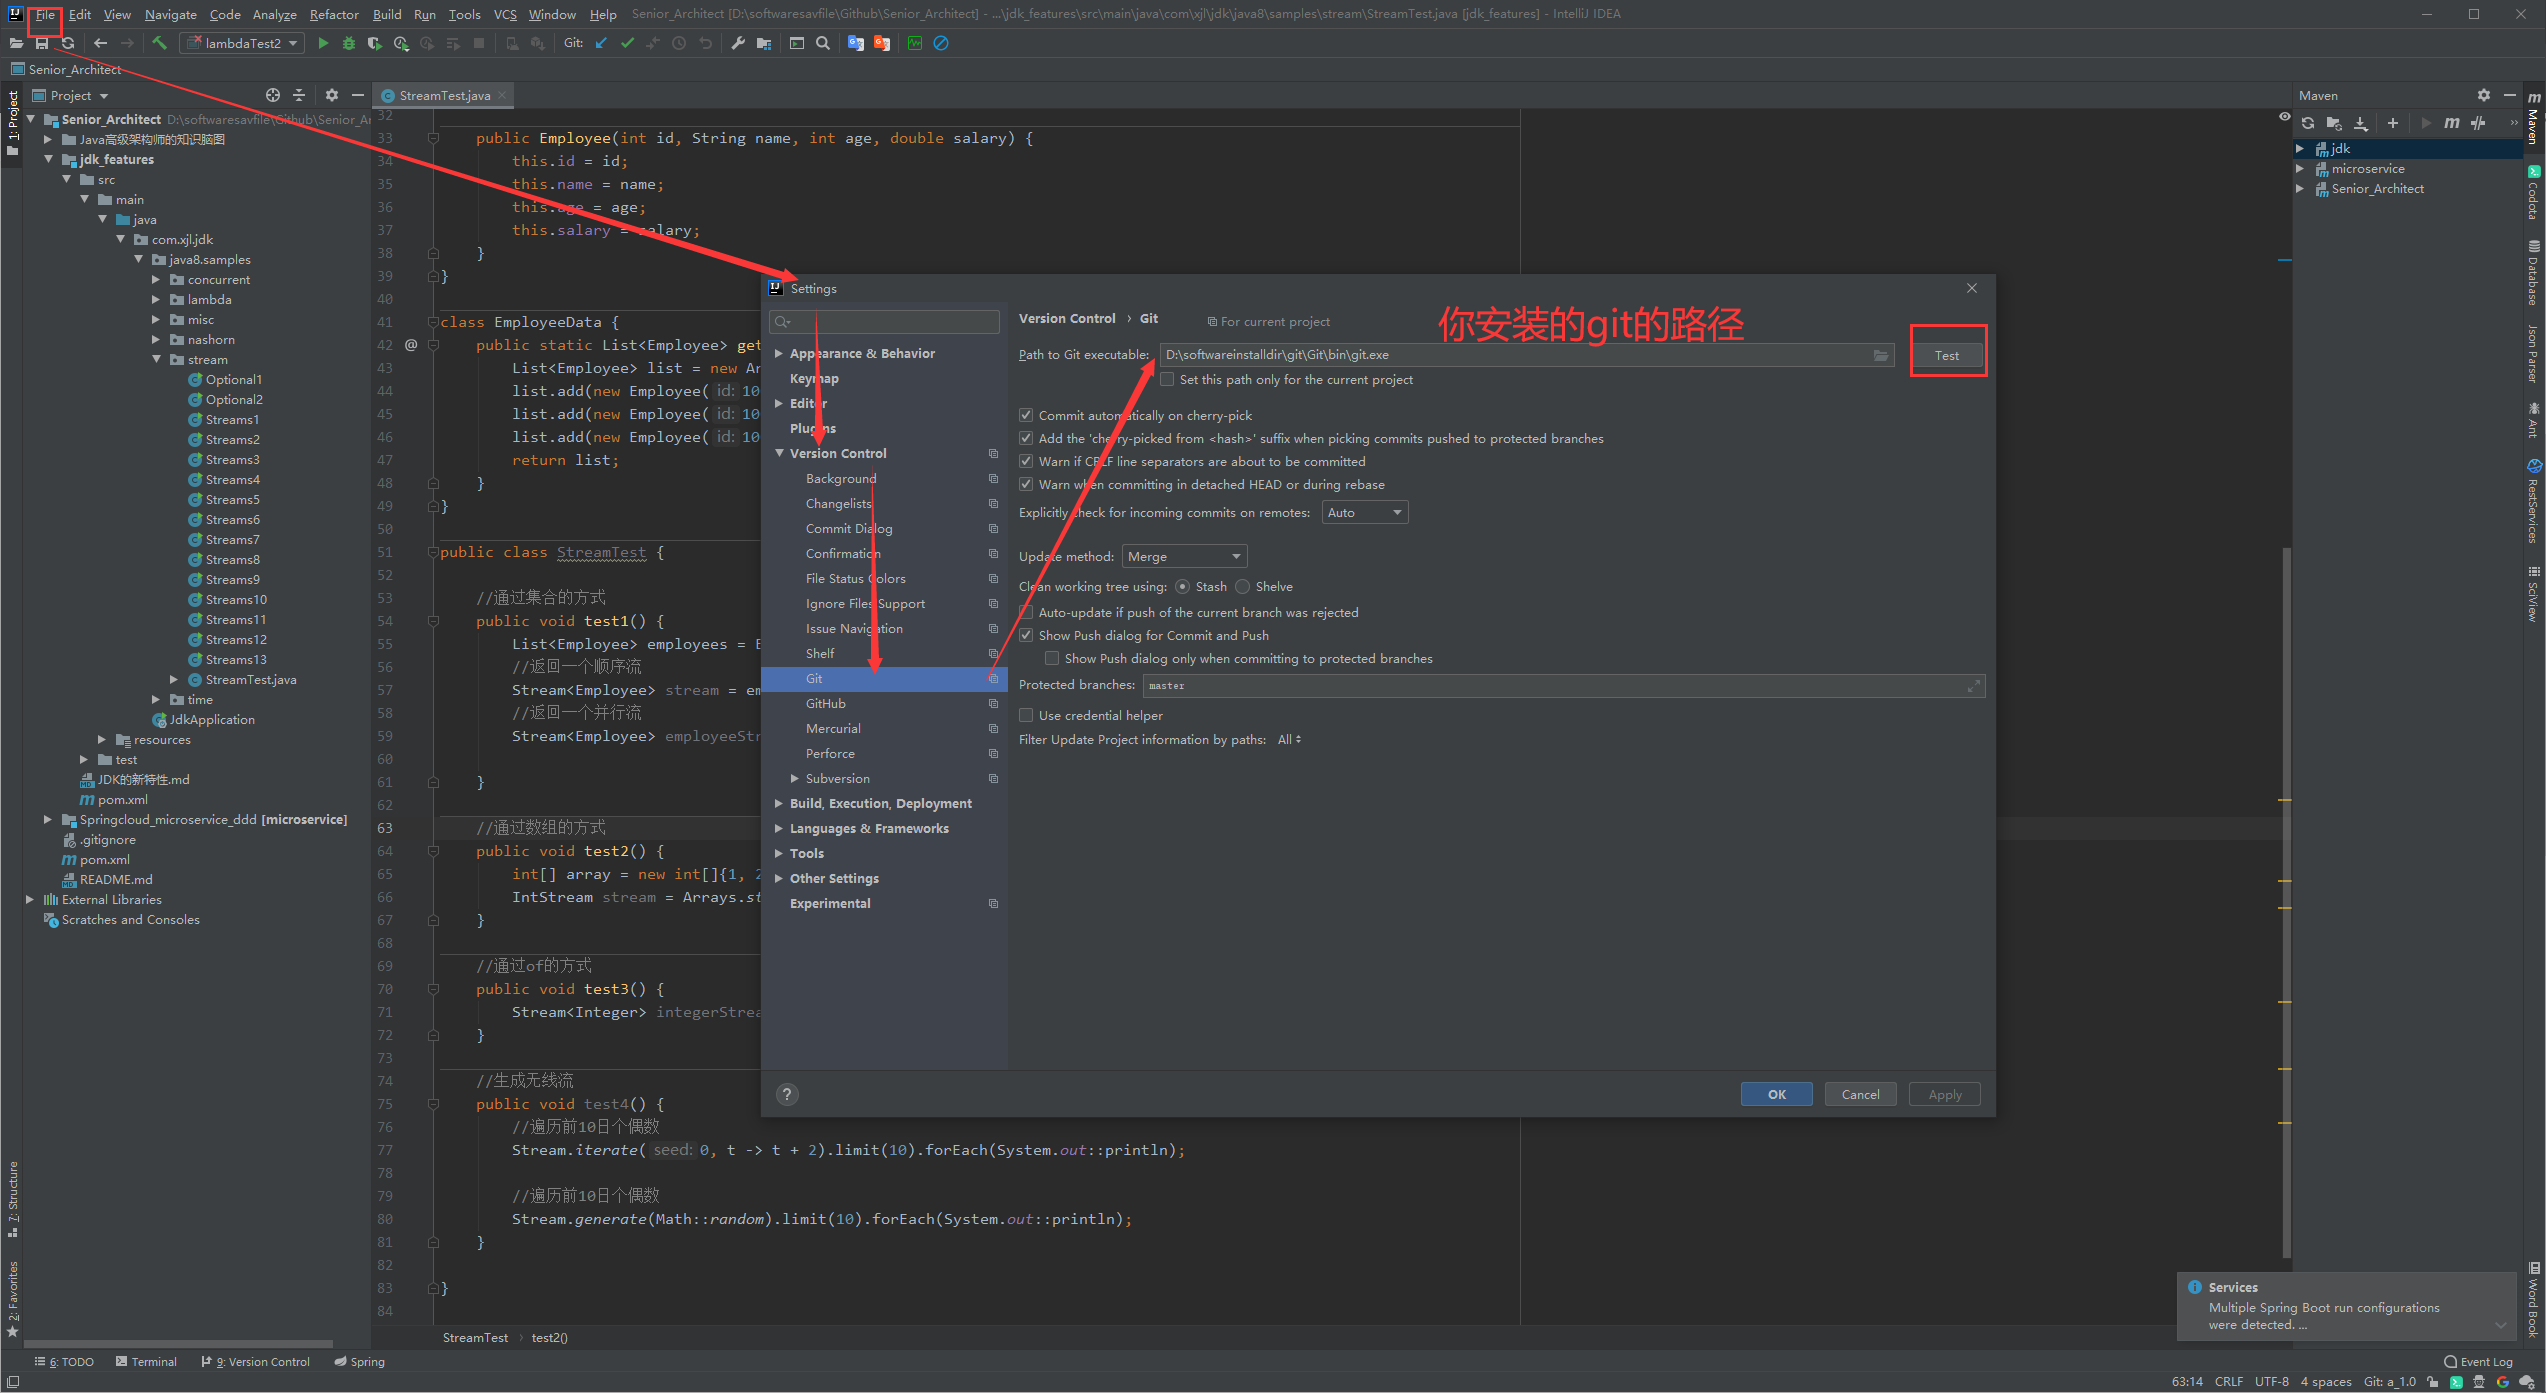Click the green Run button in toolbar
This screenshot has height=1393, width=2546.
click(322, 43)
